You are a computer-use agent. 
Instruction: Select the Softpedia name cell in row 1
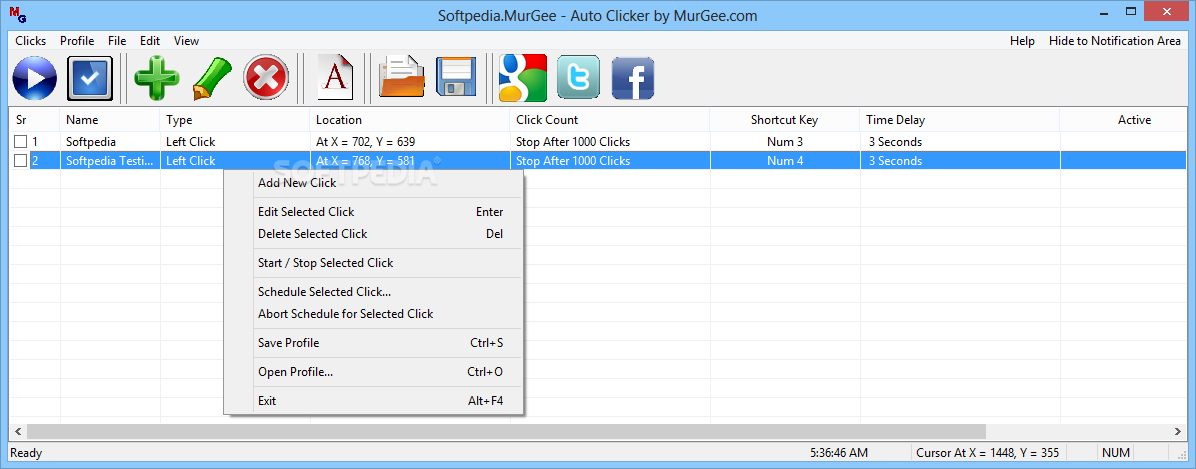(110, 142)
